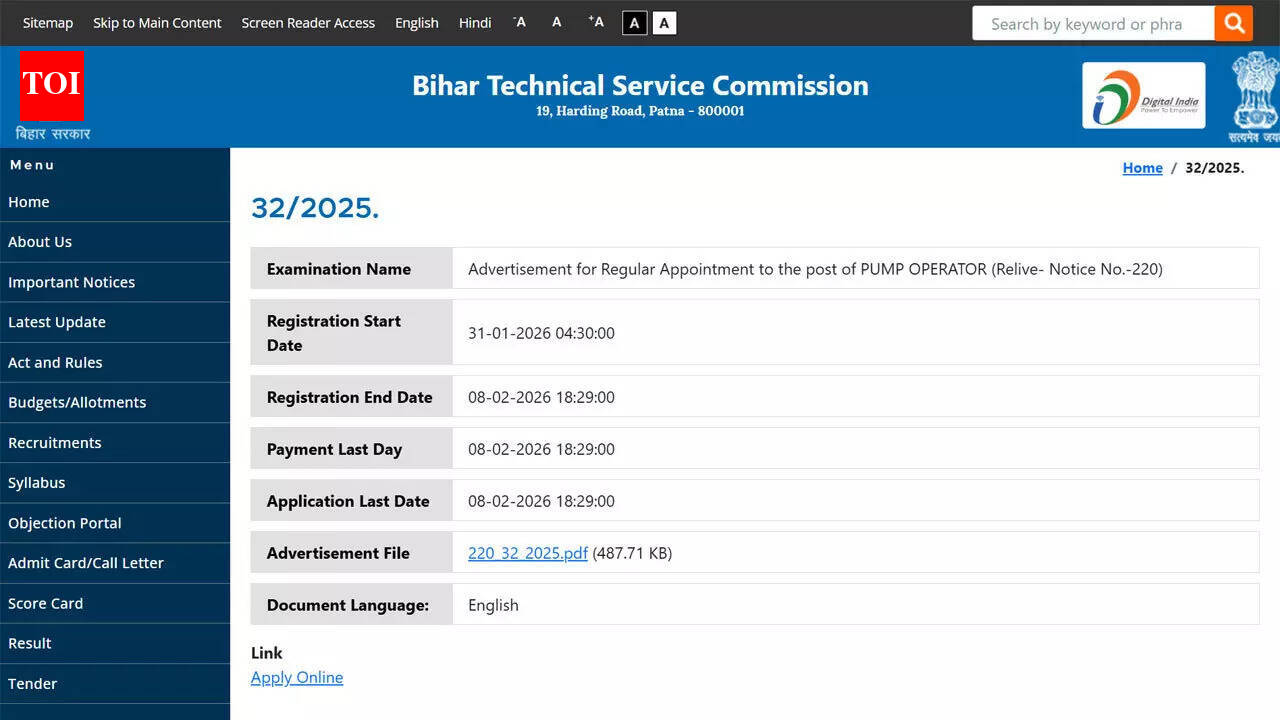
Task: Click the TOI logo
Action: 51,85
